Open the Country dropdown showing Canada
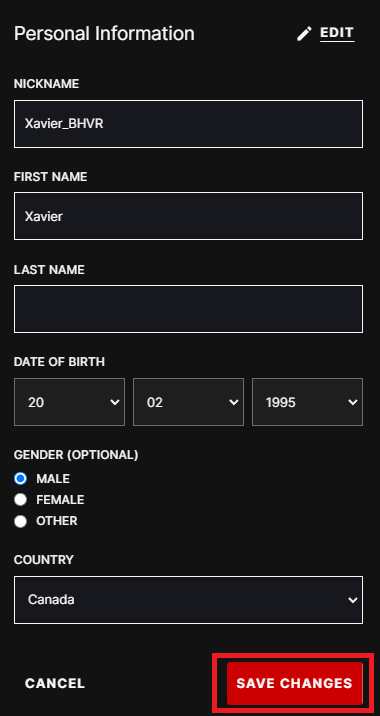 [189, 600]
